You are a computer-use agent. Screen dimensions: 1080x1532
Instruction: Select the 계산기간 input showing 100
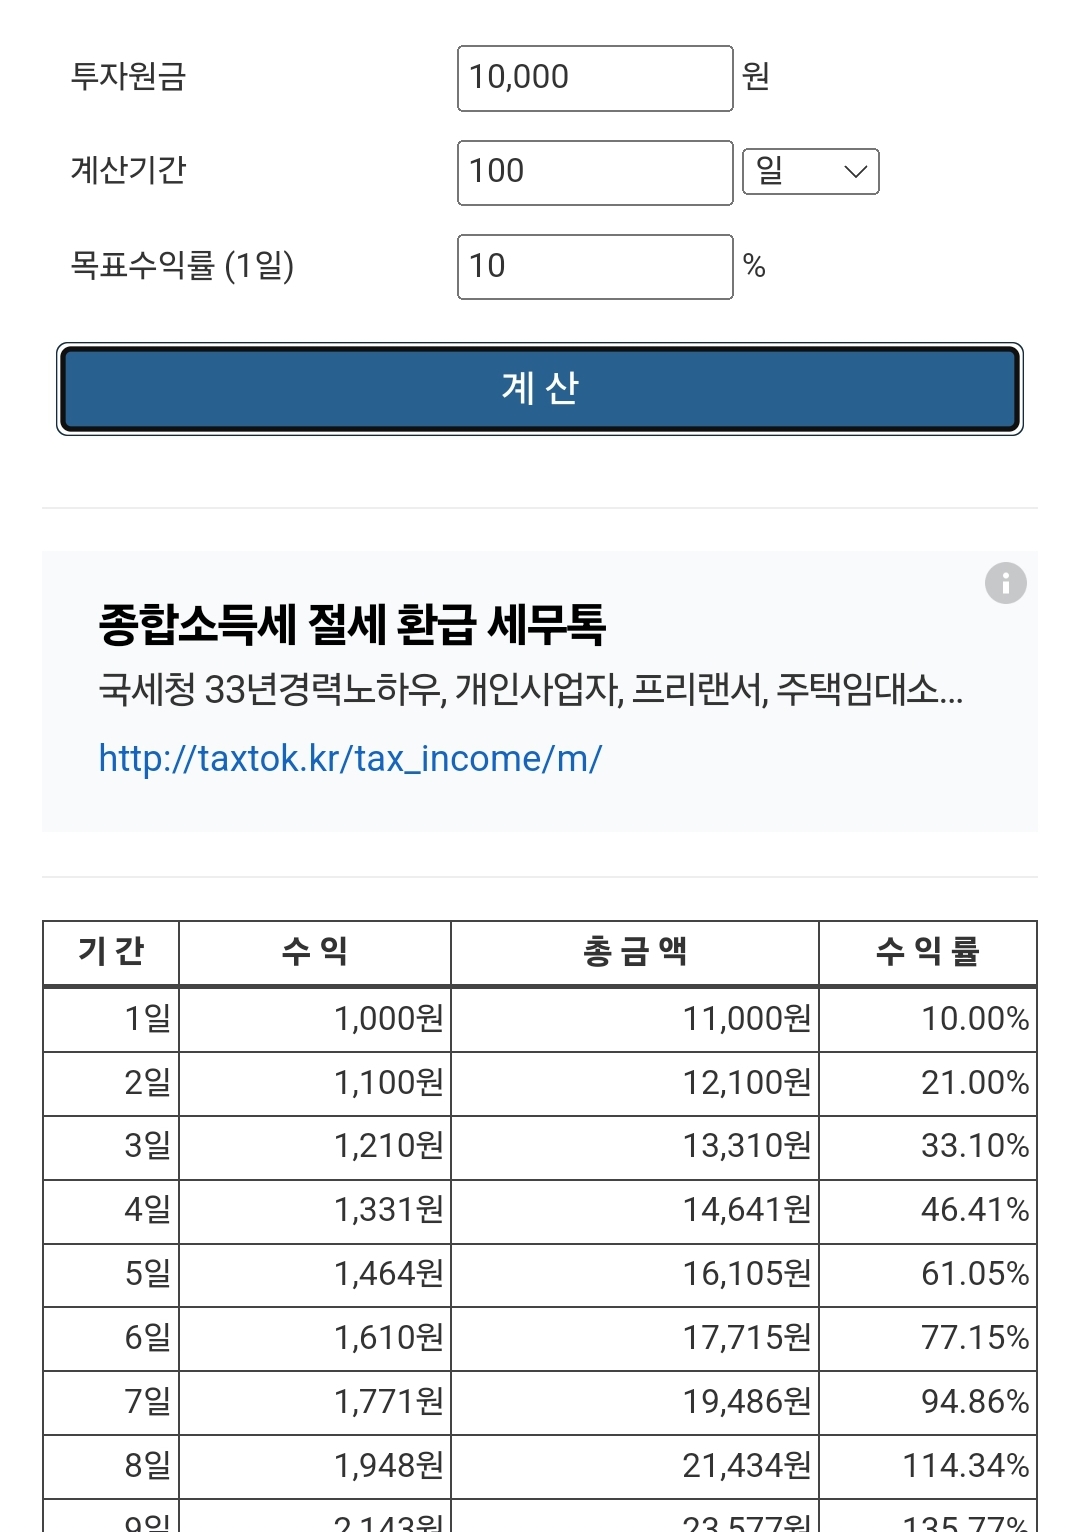595,173
